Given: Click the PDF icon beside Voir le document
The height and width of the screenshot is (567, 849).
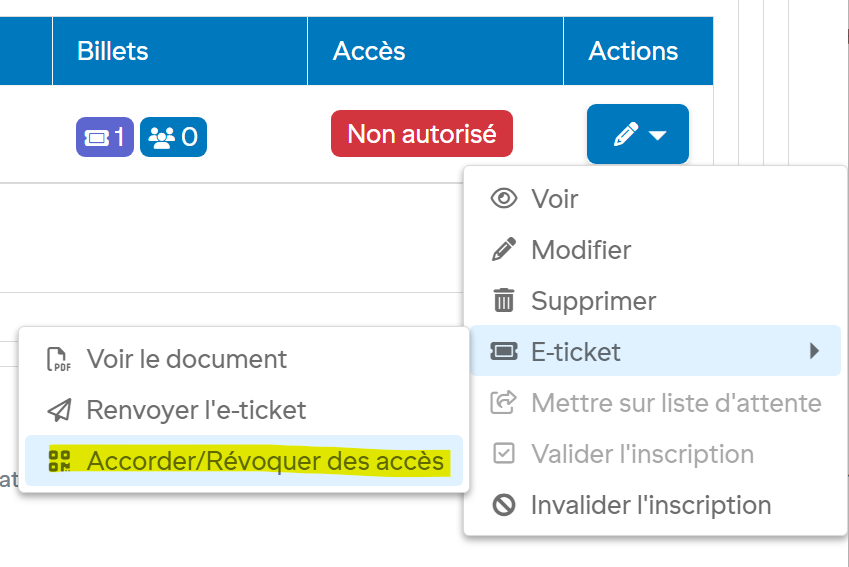Looking at the screenshot, I should point(60,359).
